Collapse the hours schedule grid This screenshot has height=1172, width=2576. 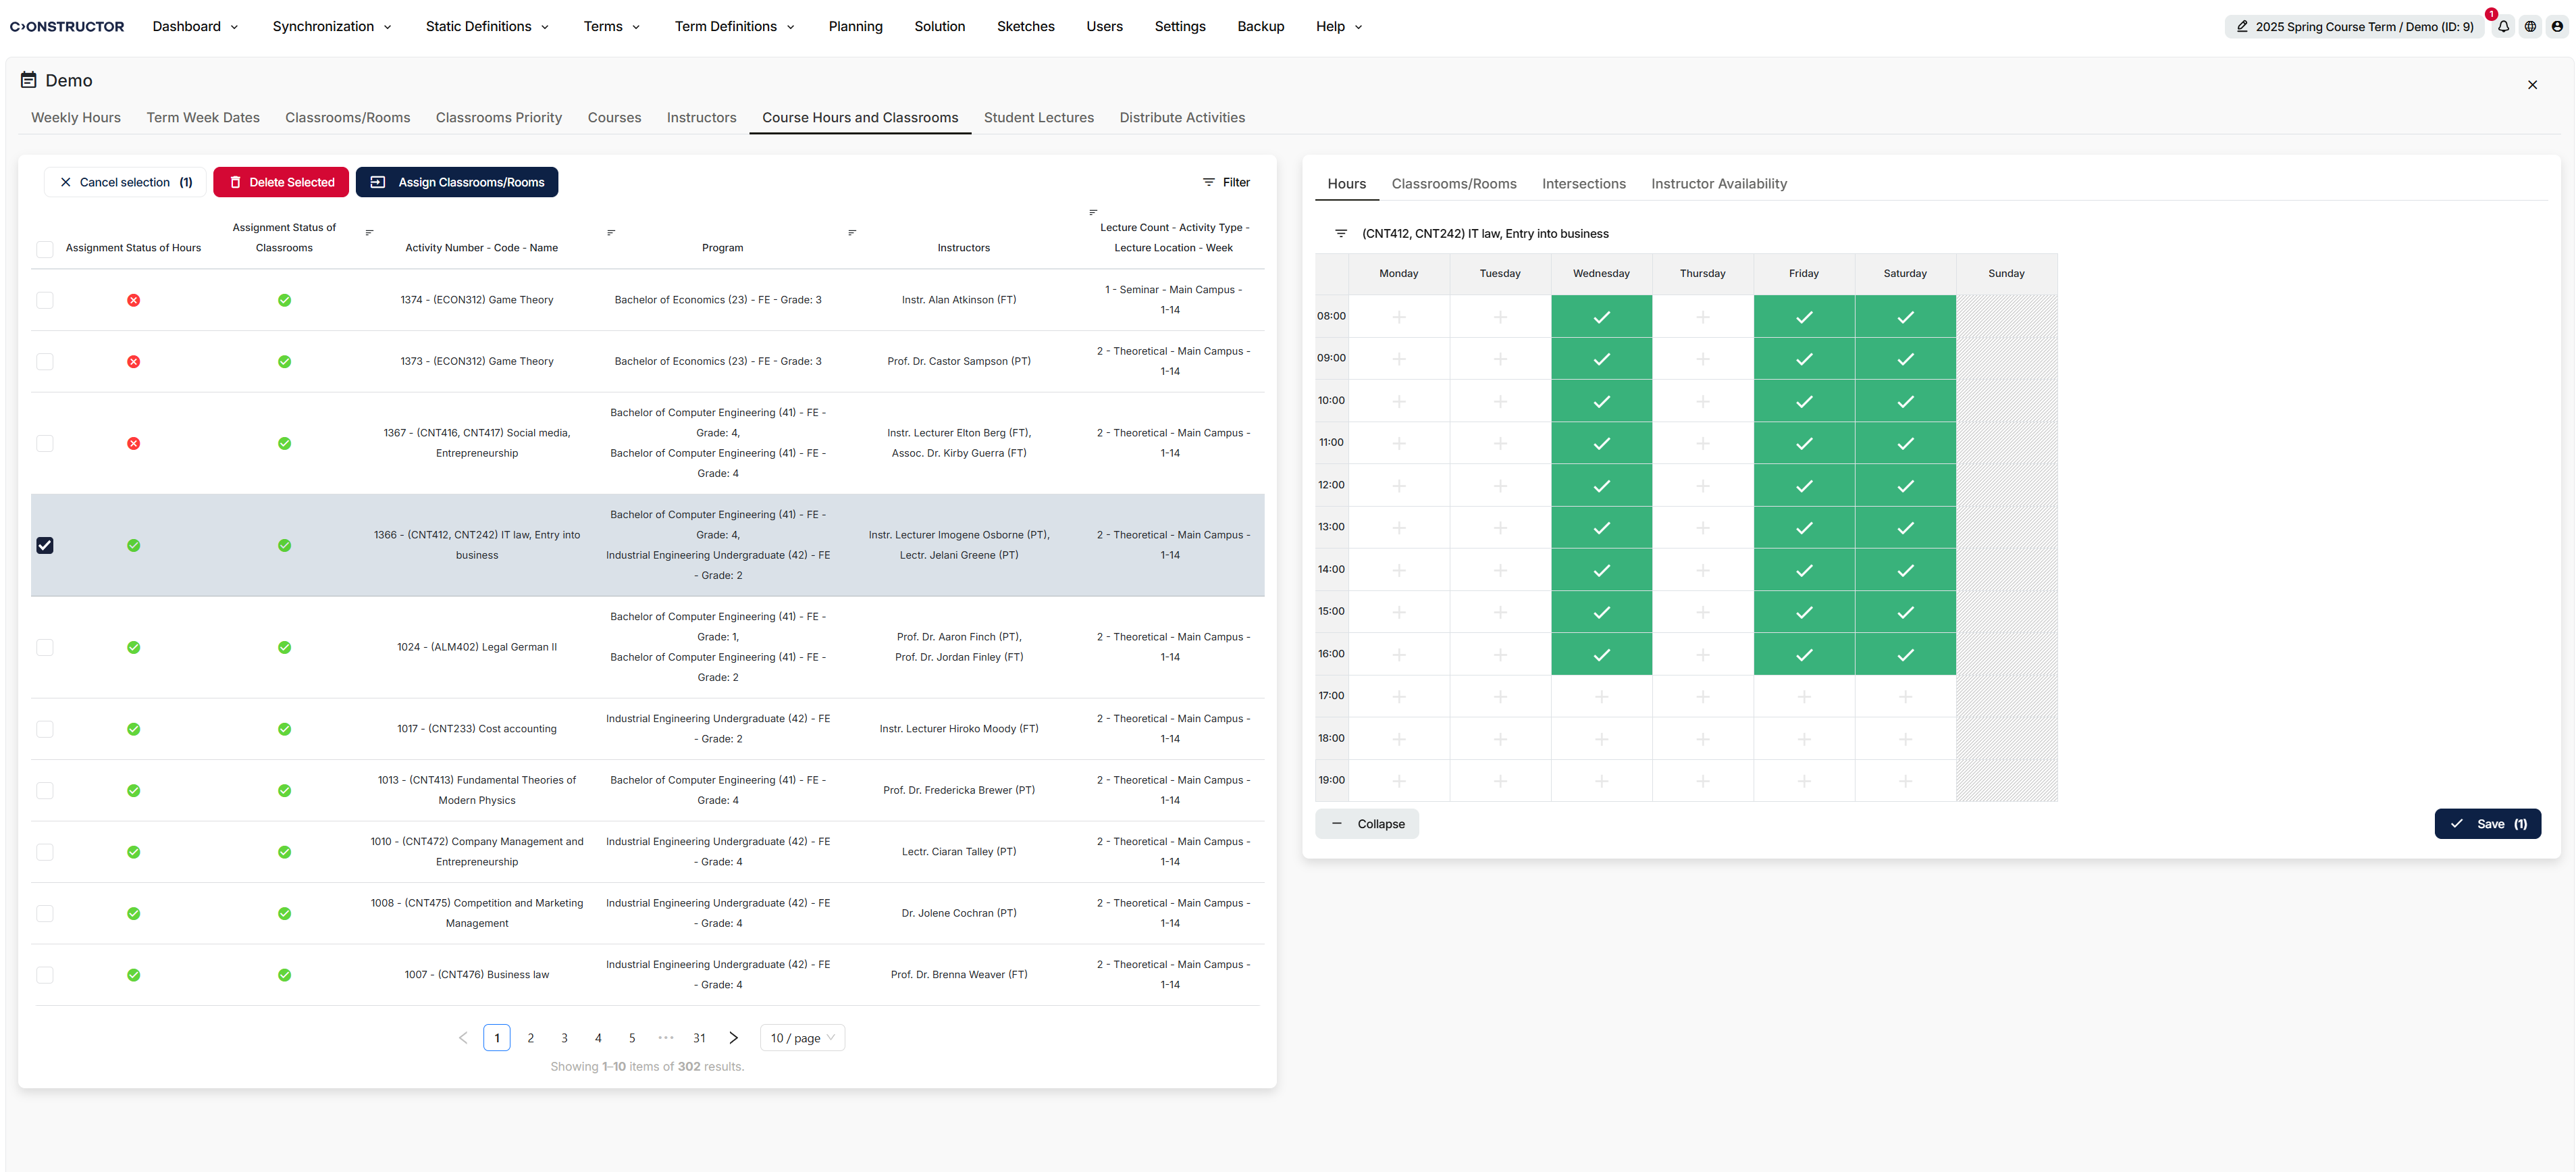tap(1367, 824)
